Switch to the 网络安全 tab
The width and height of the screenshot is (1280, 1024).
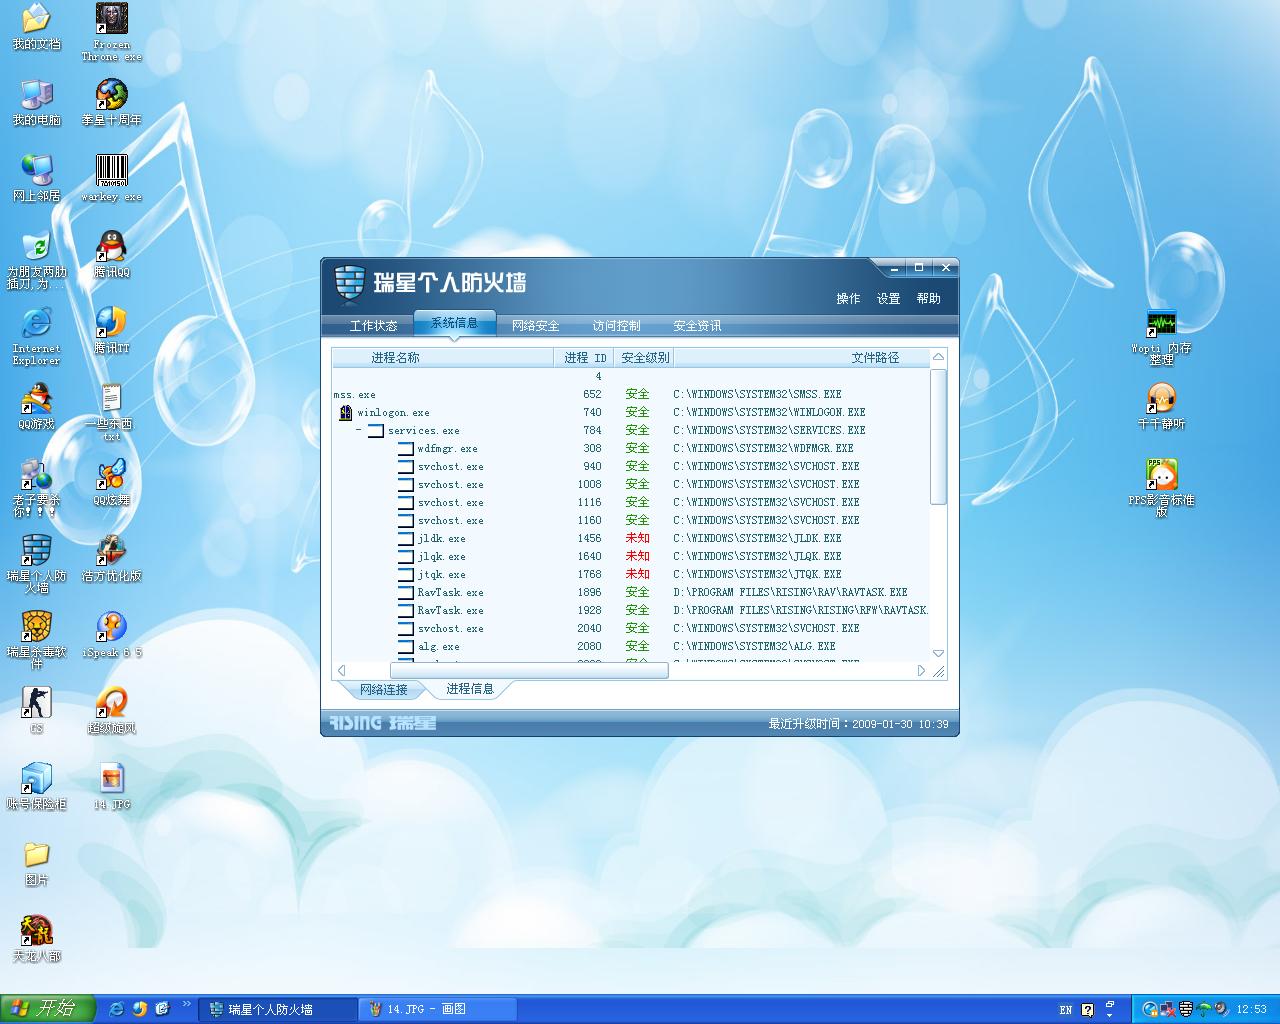coord(535,326)
